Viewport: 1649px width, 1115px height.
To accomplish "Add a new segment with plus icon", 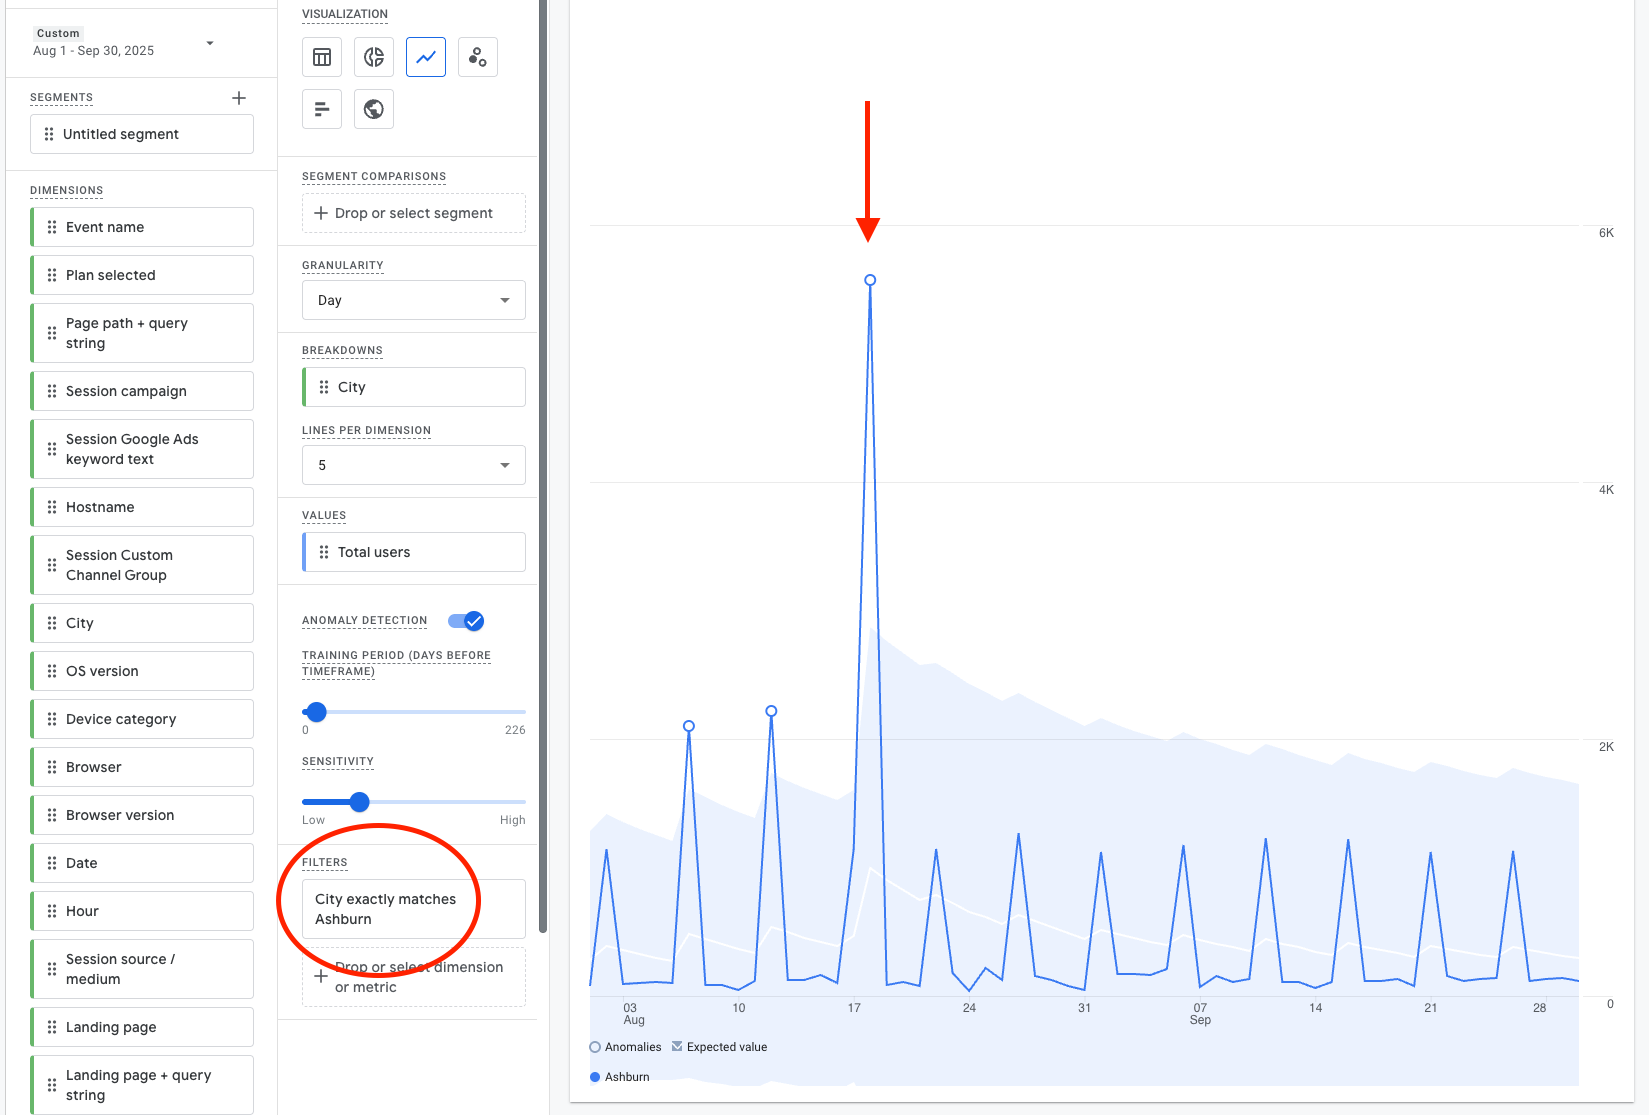I will pos(239,98).
